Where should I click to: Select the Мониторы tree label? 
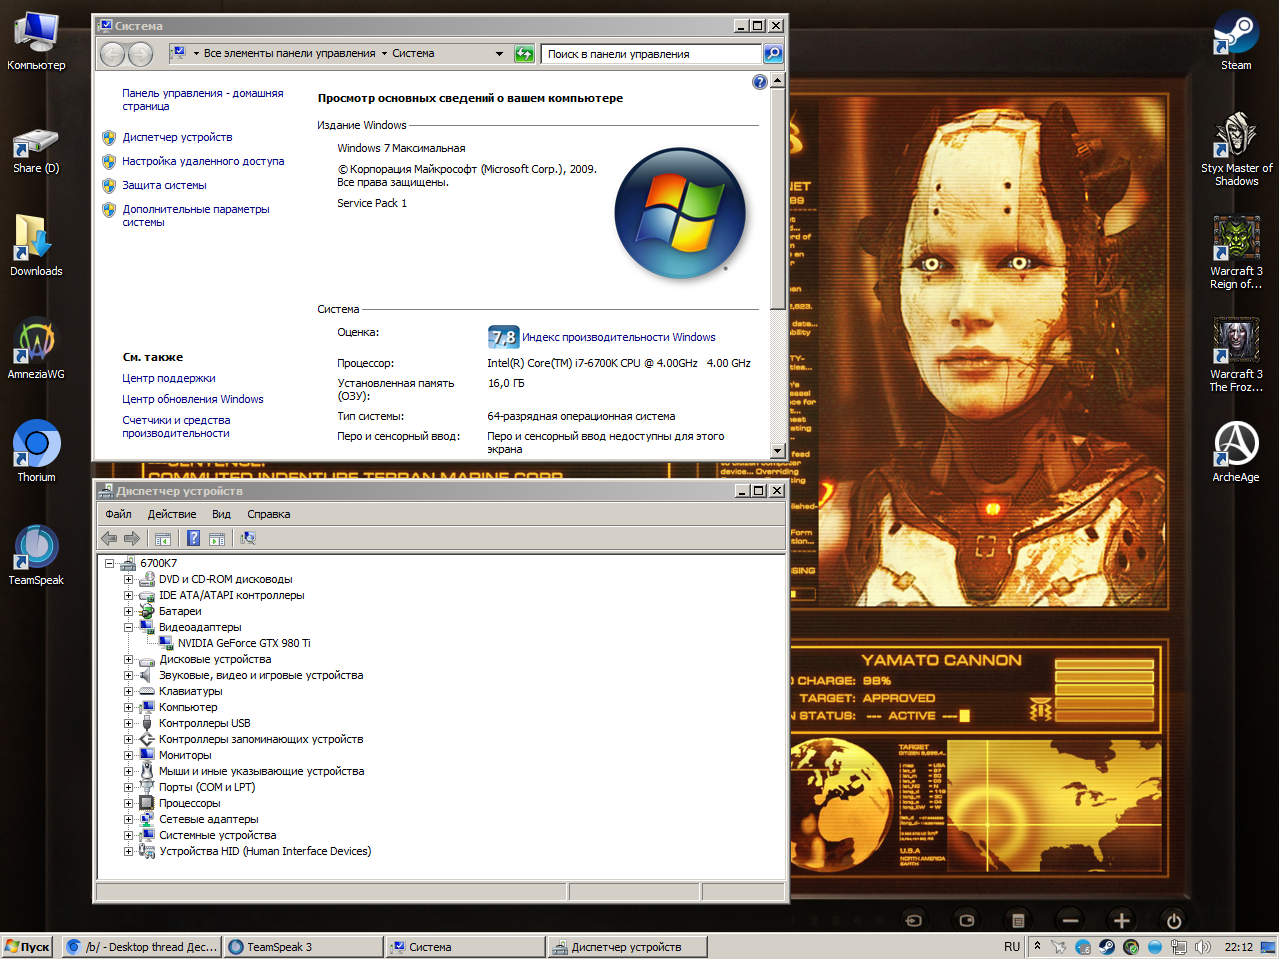(x=185, y=755)
